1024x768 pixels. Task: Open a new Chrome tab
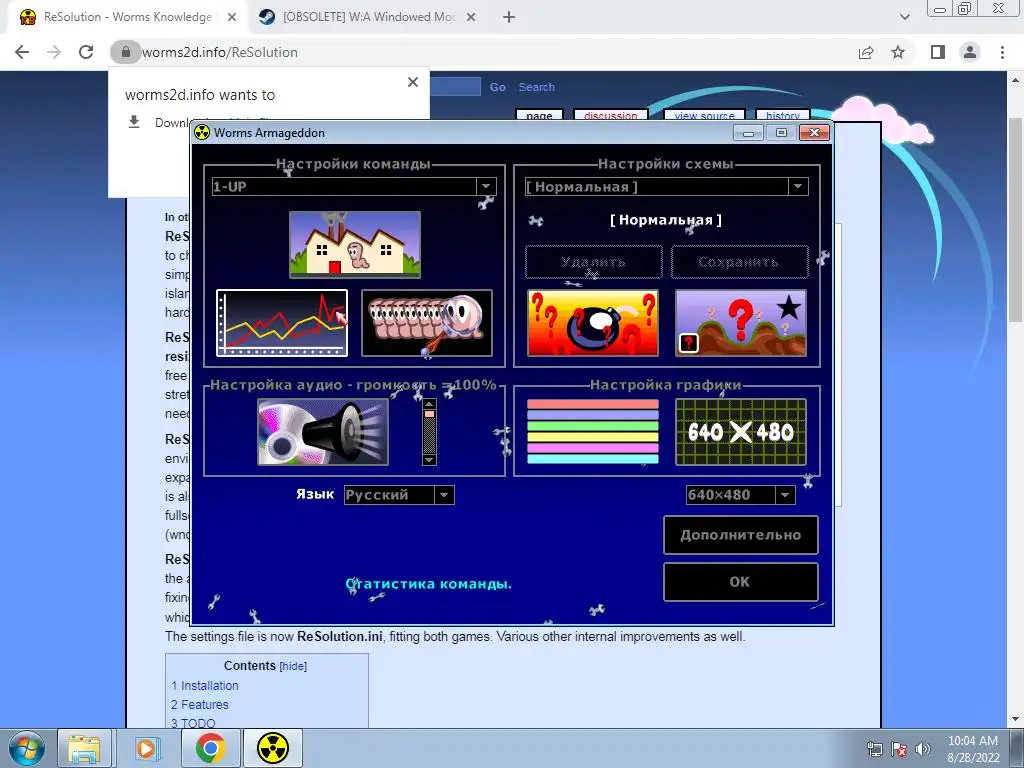click(x=509, y=17)
